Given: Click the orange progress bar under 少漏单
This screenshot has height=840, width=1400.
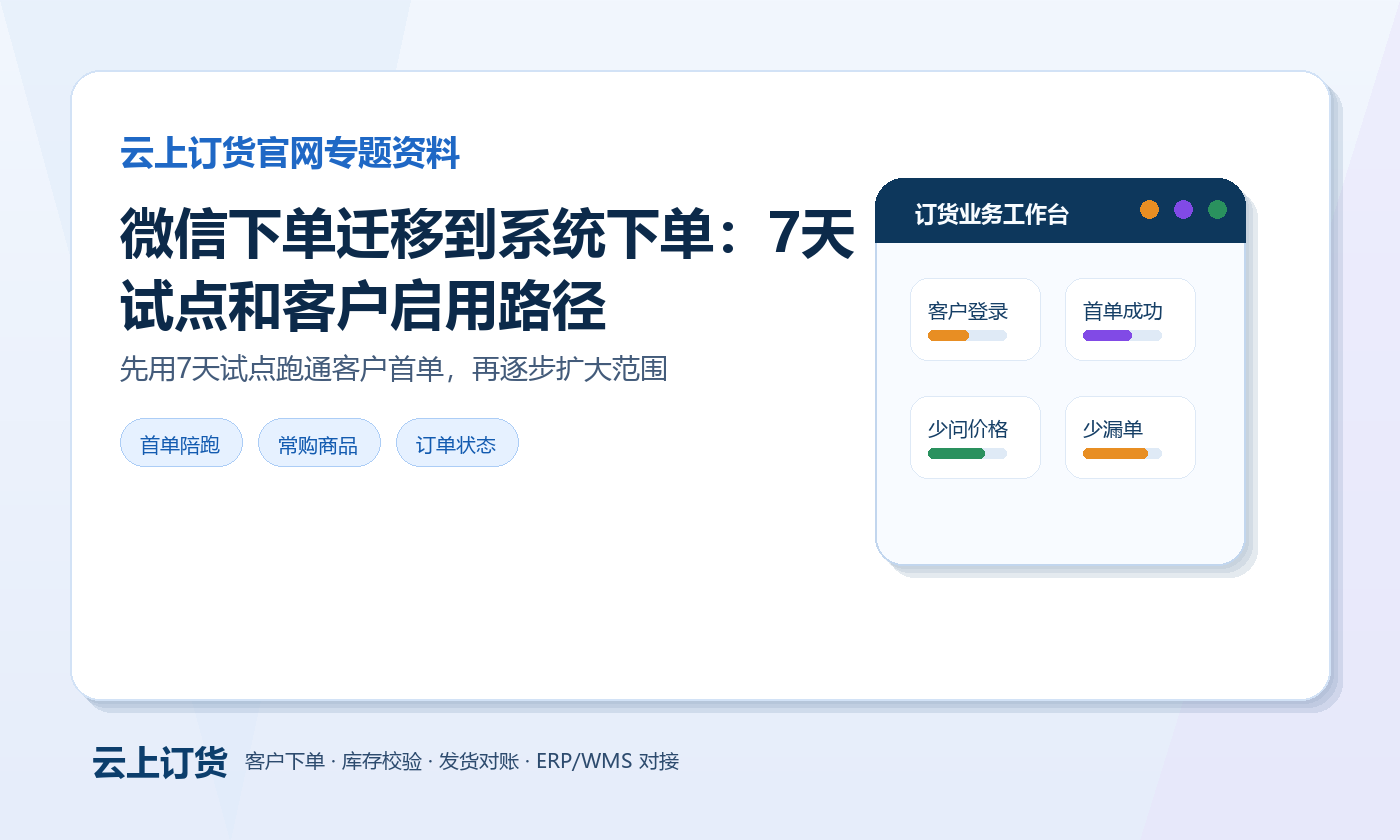Looking at the screenshot, I should point(1115,453).
